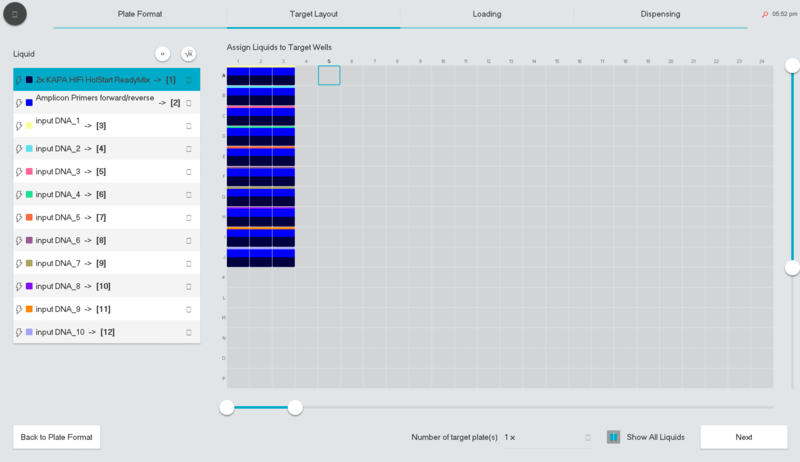Screen dimensions: 800x462
Task: Tick the small box on input DNA_7 row
Action: pos(189,264)
